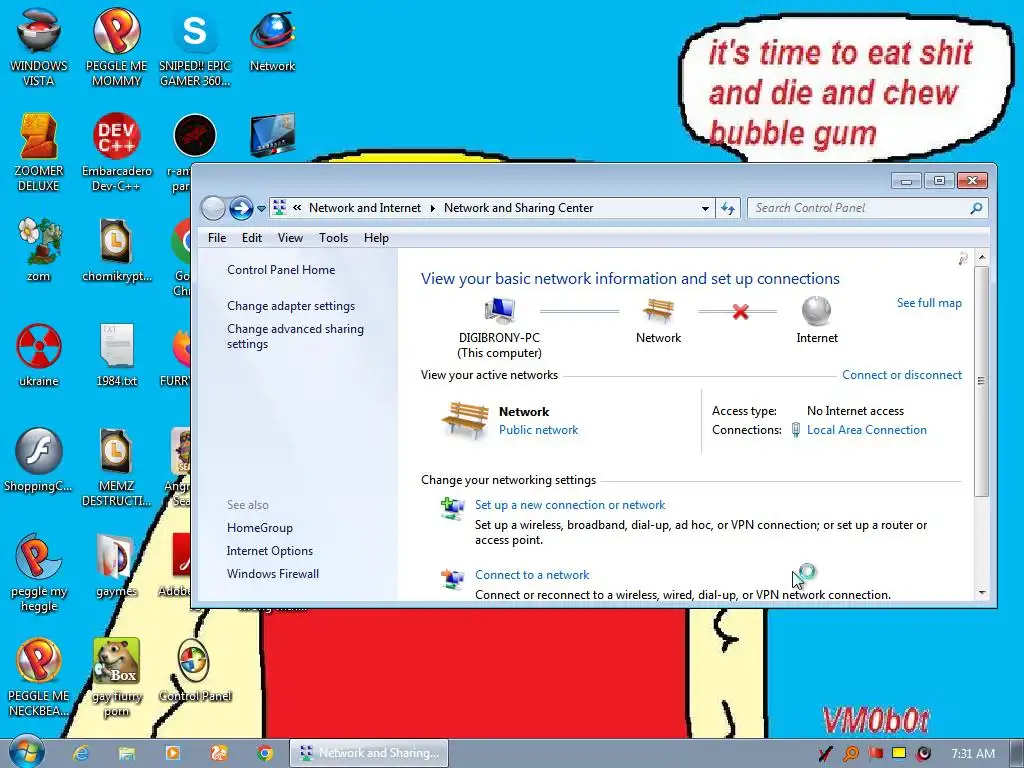Click the scrollbar up arrow

[982, 257]
